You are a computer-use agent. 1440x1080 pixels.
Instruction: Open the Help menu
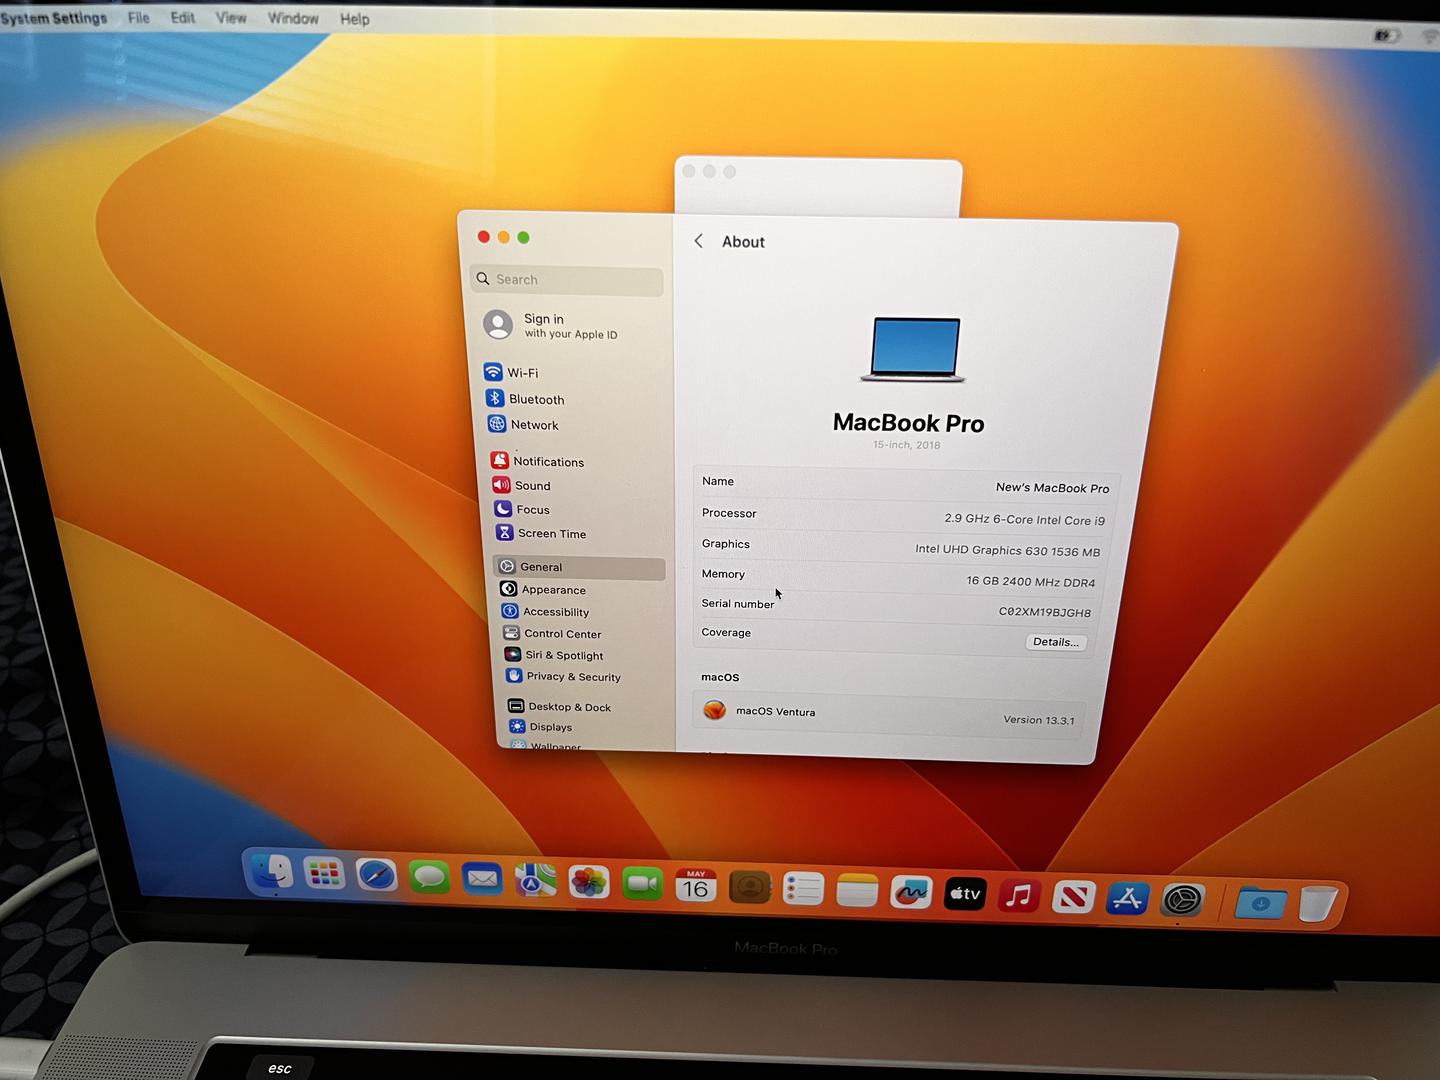(355, 19)
